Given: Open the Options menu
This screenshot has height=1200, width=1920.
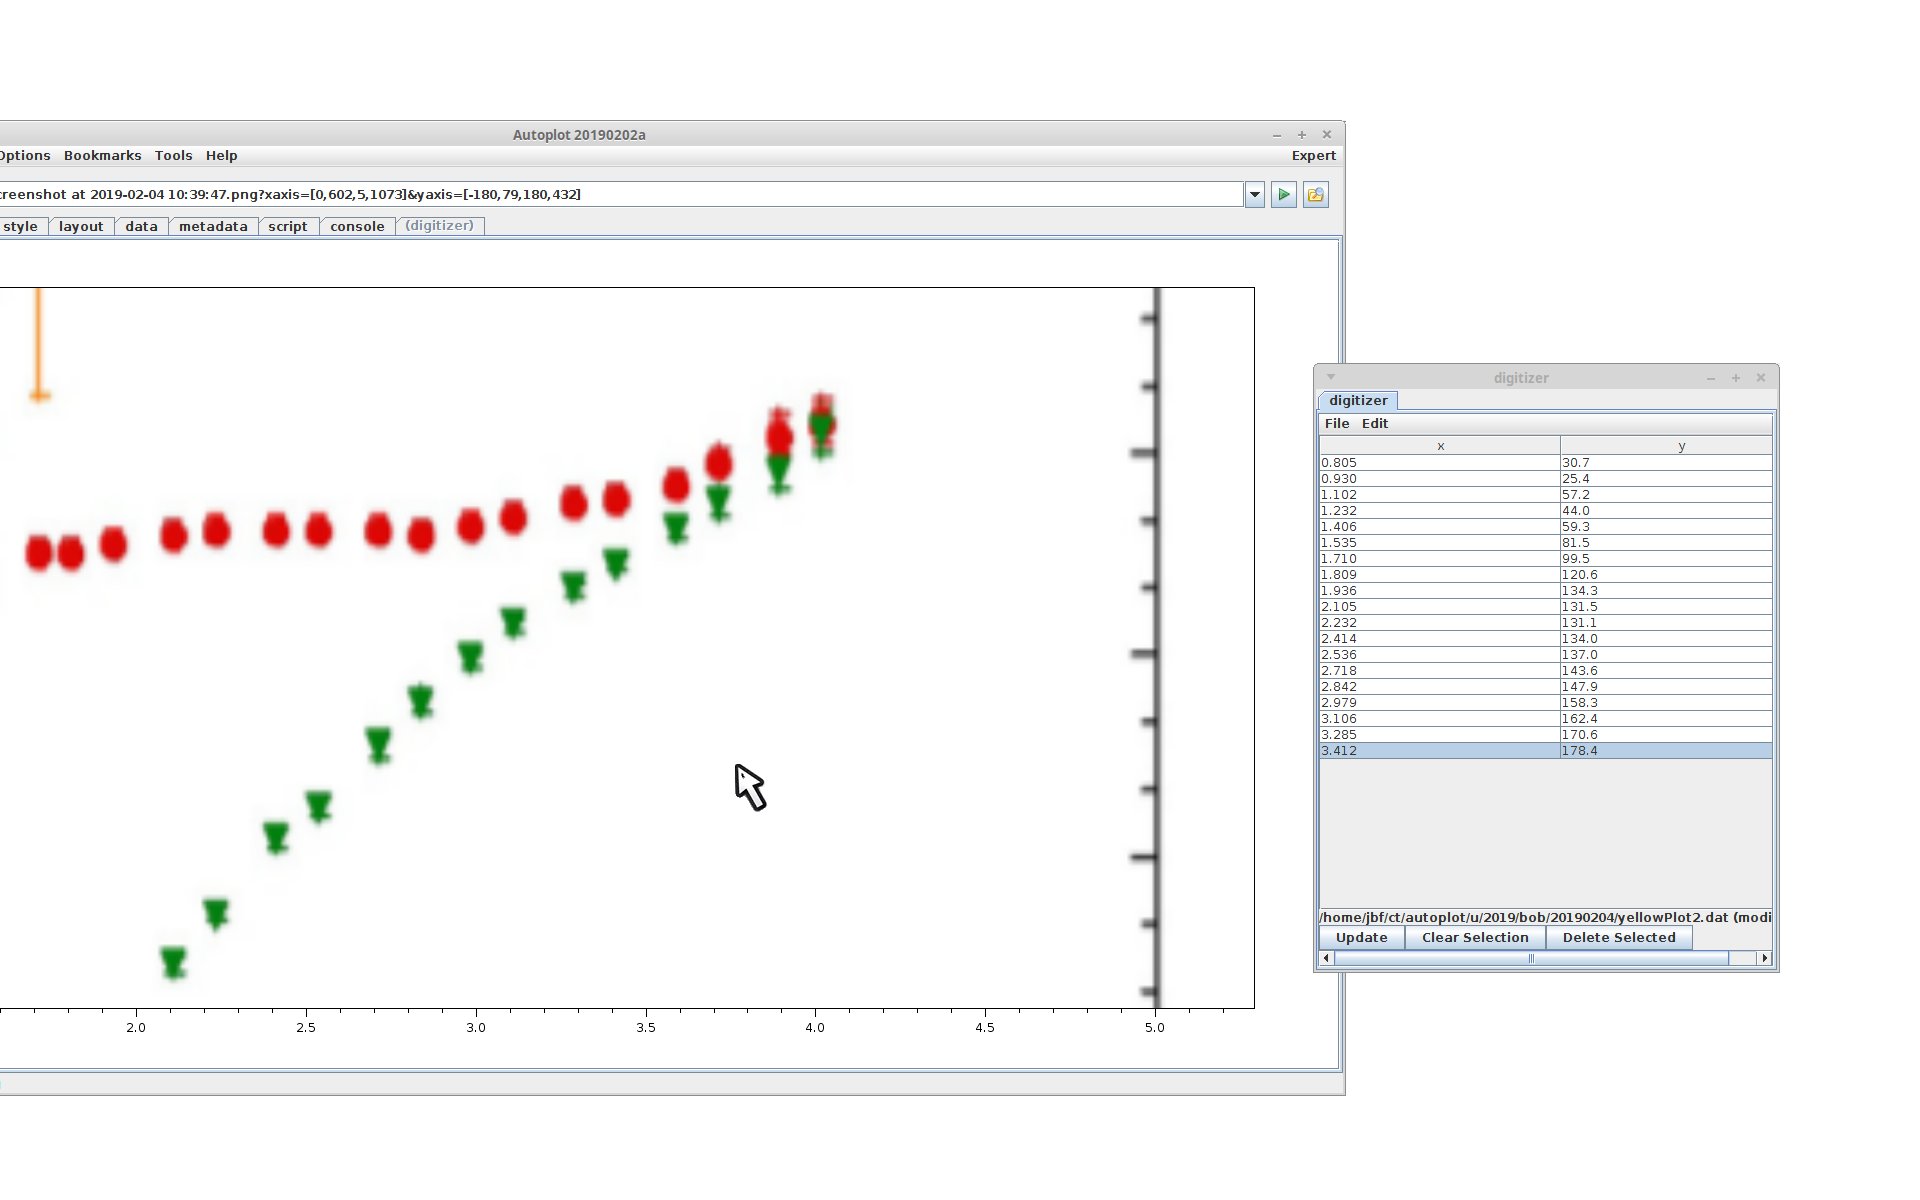Looking at the screenshot, I should coord(24,156).
